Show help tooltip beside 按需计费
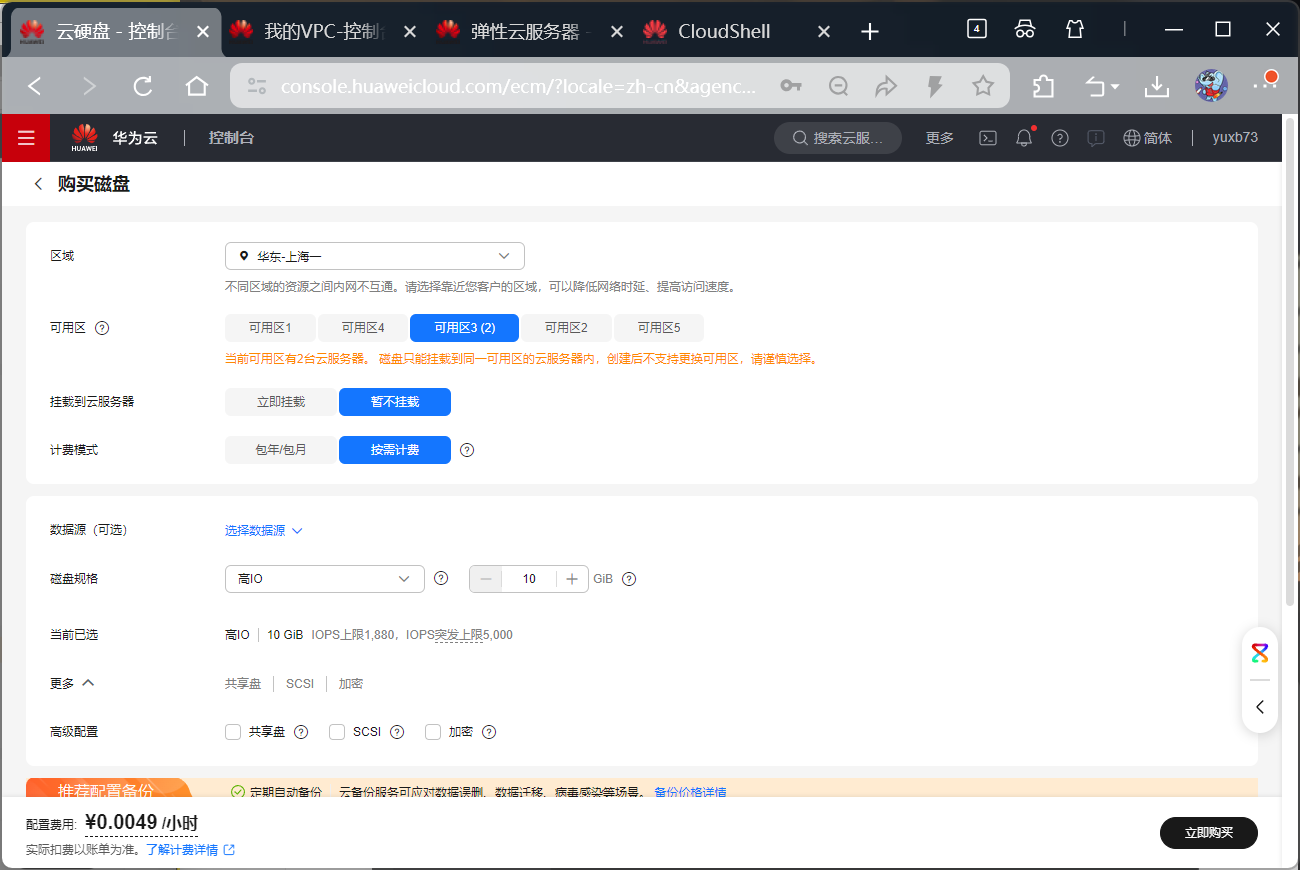Screen dimensions: 1300x870 click(467, 450)
